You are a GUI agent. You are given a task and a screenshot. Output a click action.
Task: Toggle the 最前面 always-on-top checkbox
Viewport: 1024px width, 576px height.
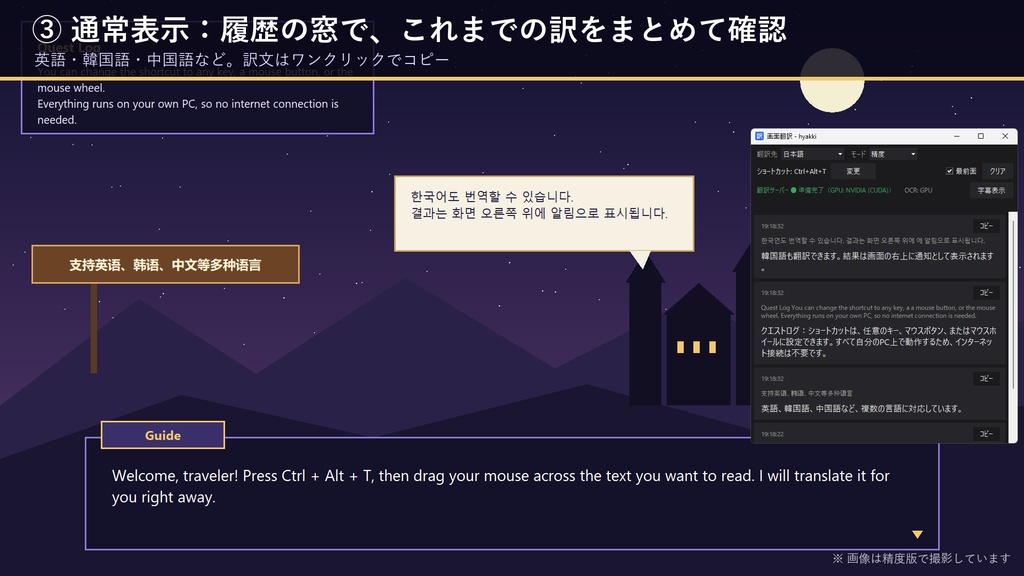point(950,171)
